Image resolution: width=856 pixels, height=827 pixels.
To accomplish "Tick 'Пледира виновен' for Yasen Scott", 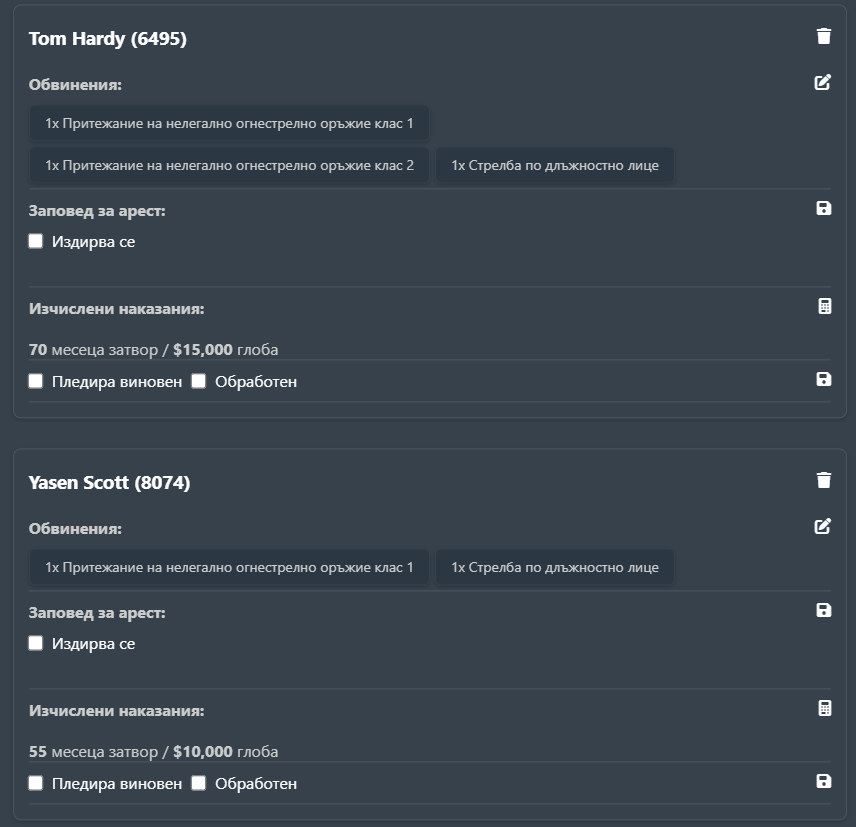I will coord(36,783).
